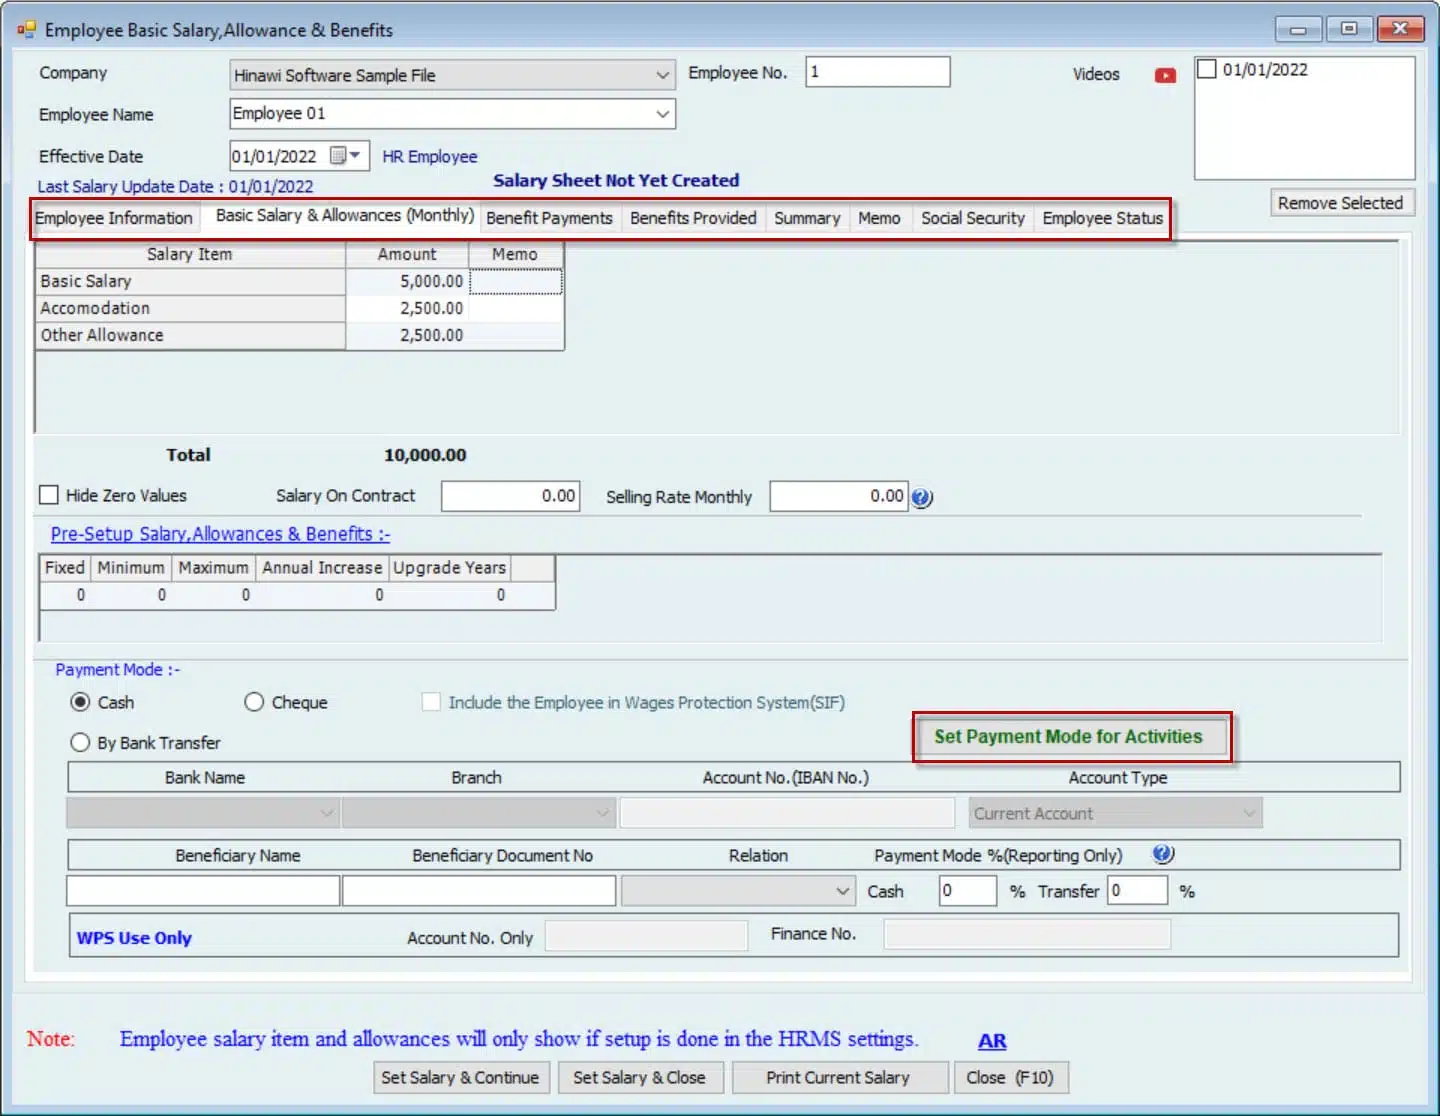Open the Videos YouTube icon
The image size is (1440, 1116).
tap(1165, 75)
